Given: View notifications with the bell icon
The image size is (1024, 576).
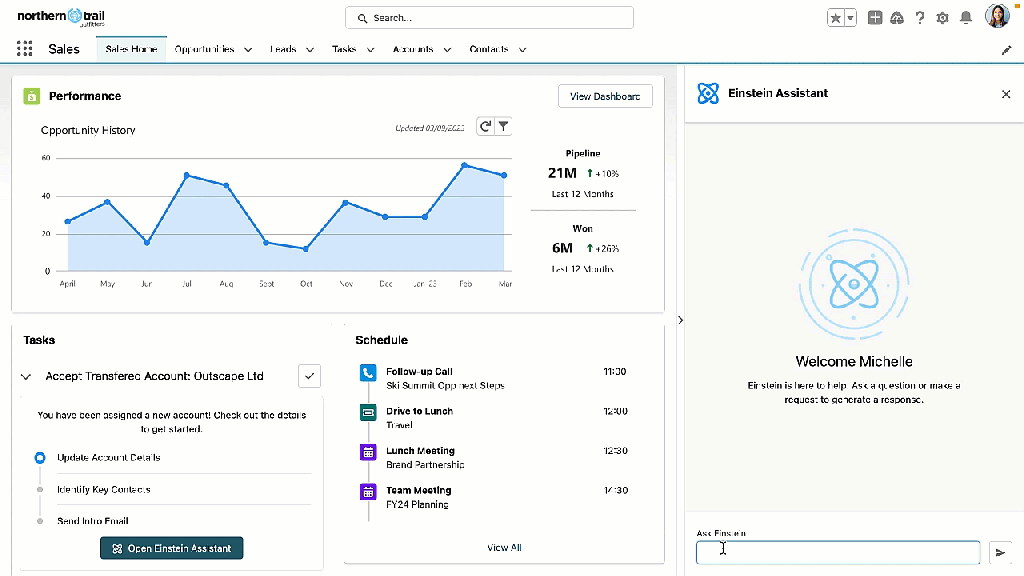Looking at the screenshot, I should click(x=965, y=18).
